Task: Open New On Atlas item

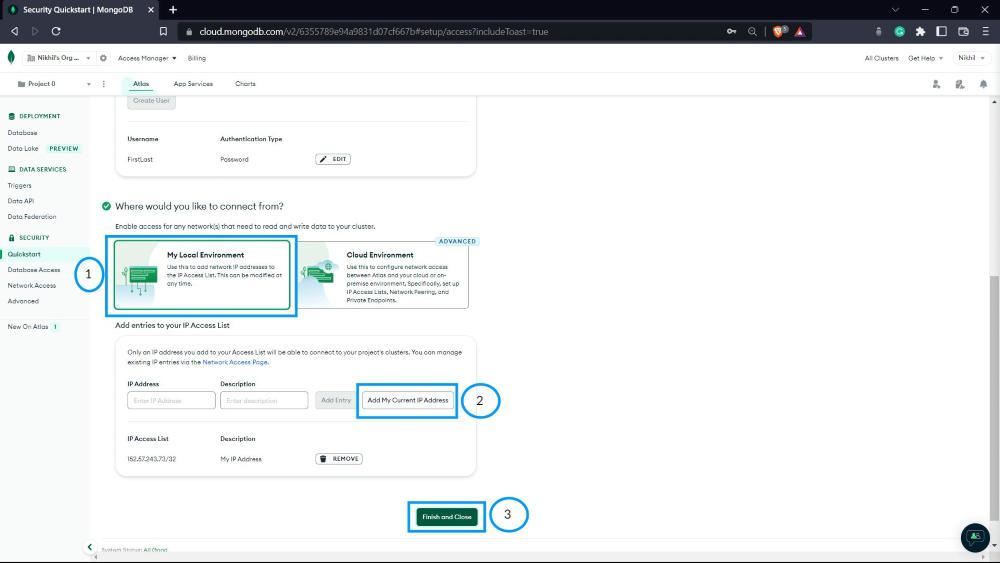Action: point(28,326)
